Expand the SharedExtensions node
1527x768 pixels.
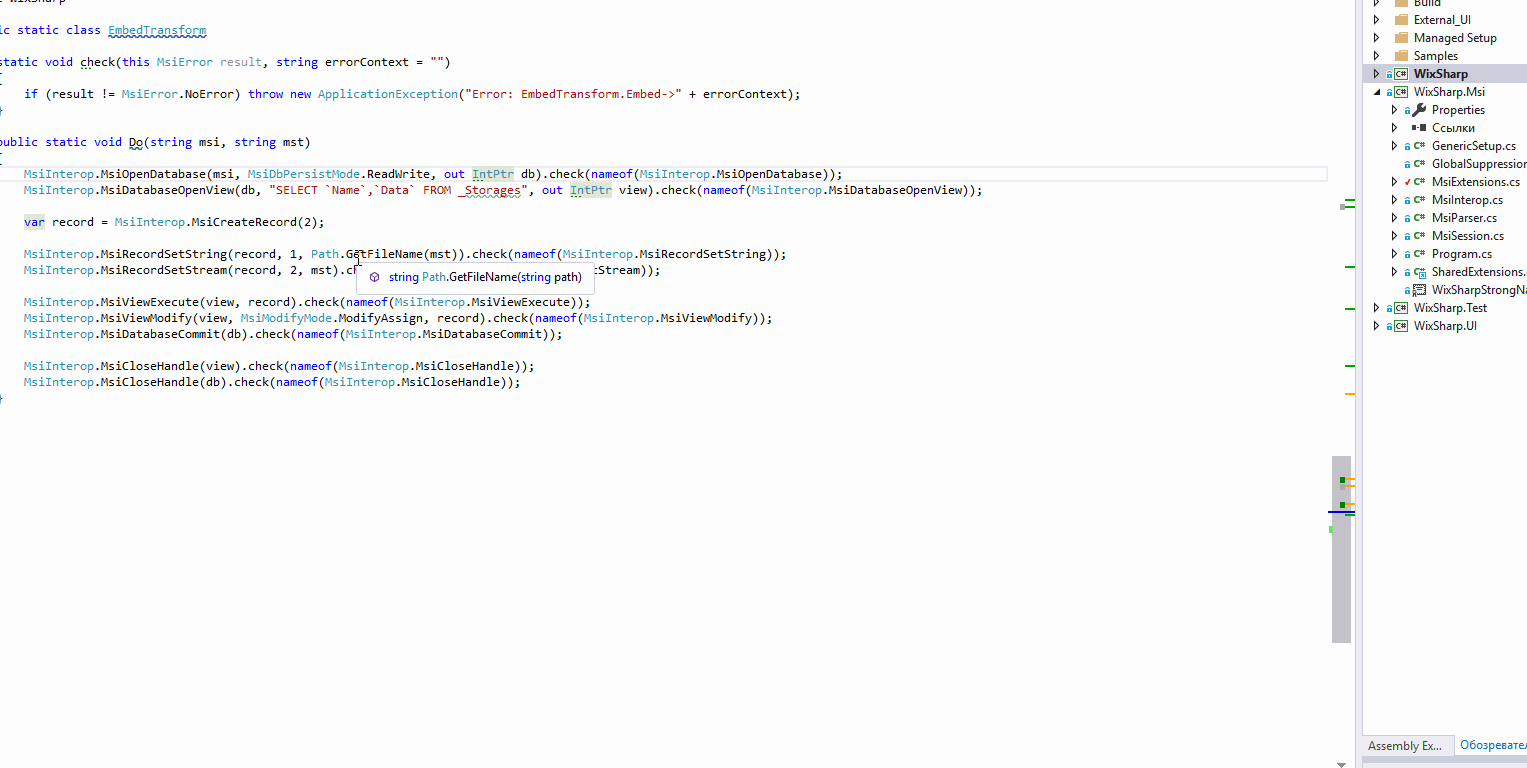tap(1395, 272)
